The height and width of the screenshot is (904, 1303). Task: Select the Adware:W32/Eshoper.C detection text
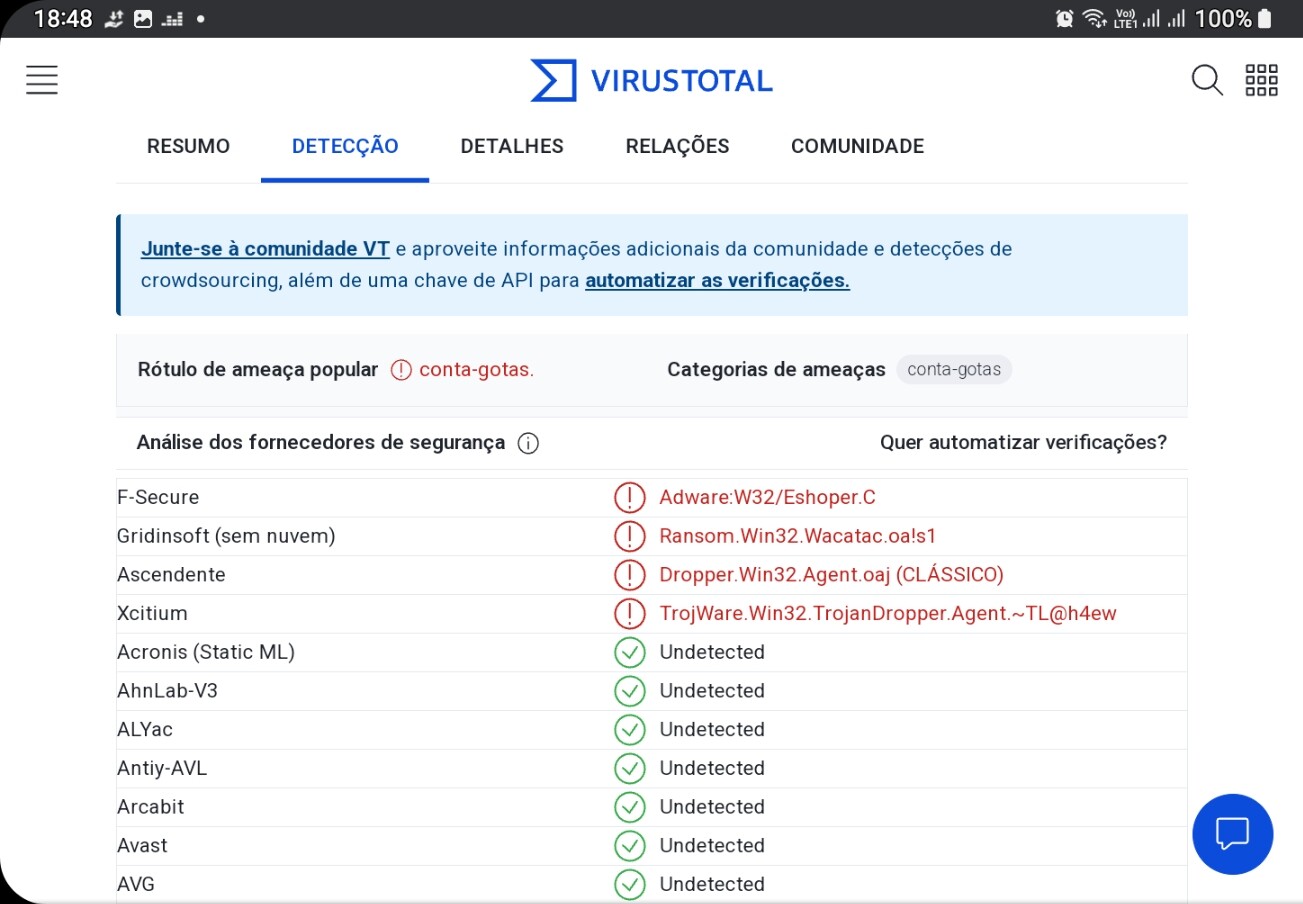[x=767, y=497]
